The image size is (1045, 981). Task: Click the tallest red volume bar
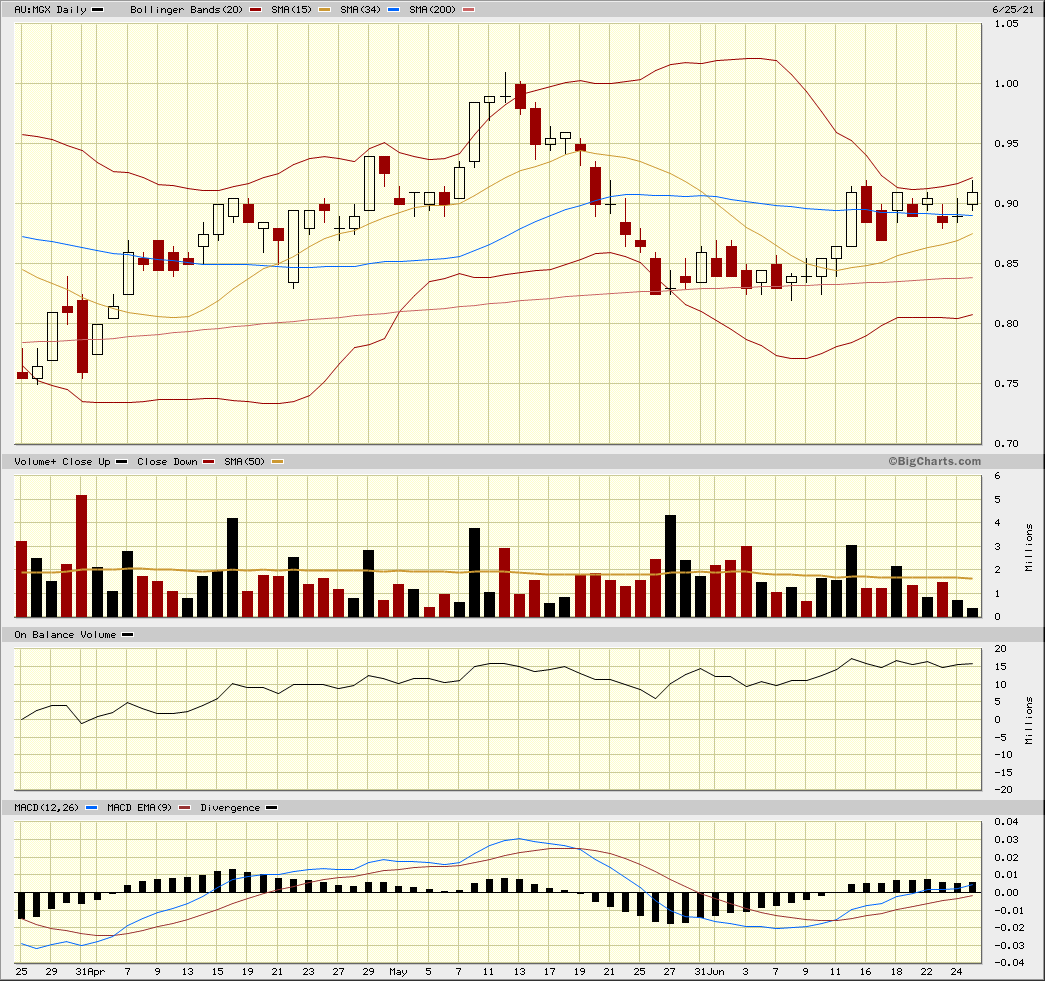click(81, 556)
